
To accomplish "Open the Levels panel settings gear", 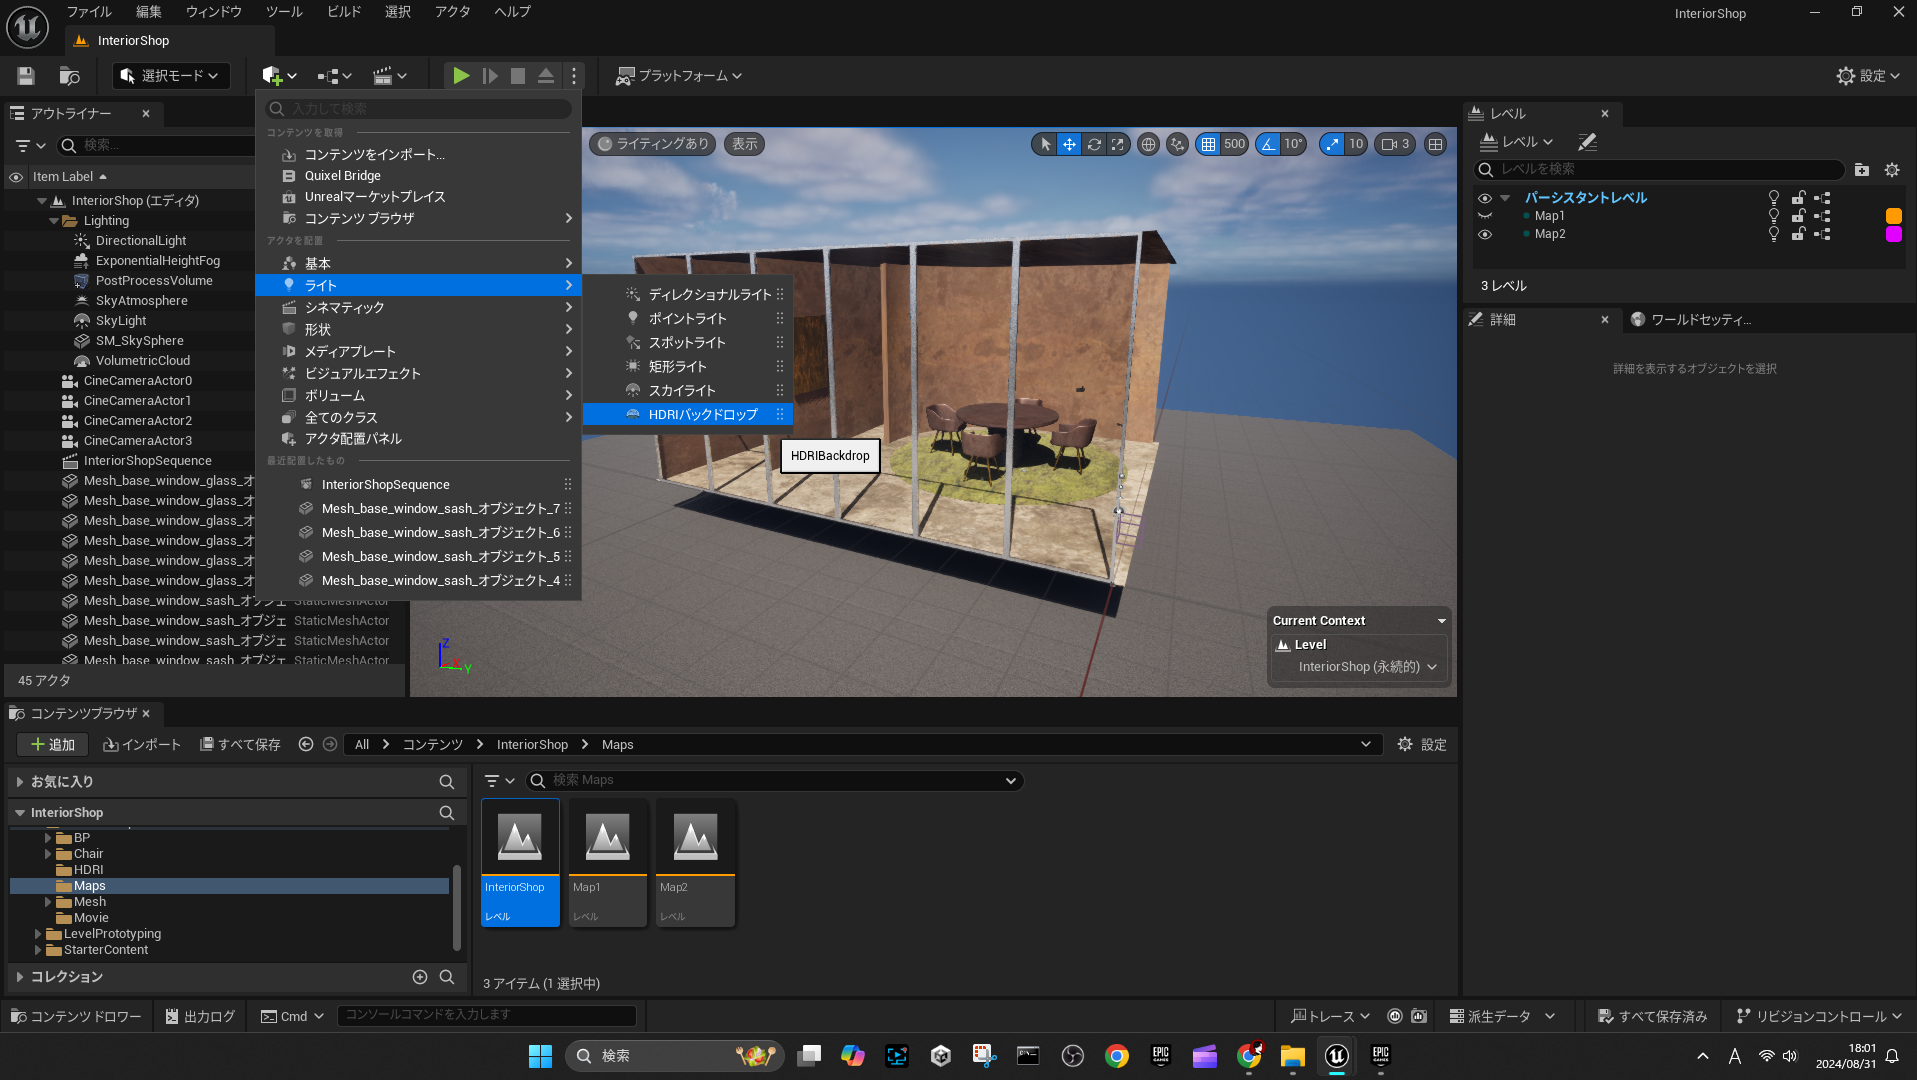I will point(1891,170).
